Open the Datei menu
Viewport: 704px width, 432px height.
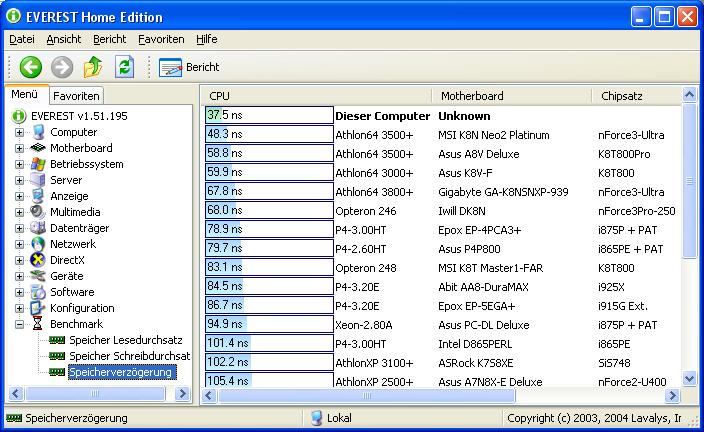click(22, 40)
